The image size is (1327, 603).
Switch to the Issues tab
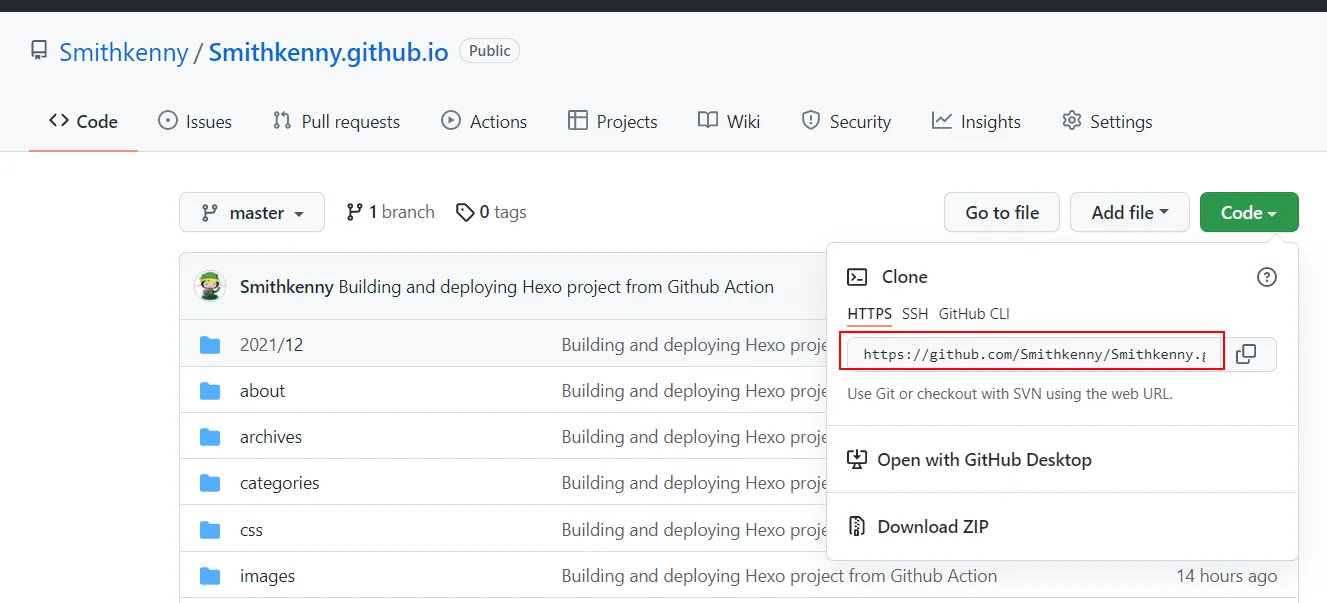click(195, 121)
